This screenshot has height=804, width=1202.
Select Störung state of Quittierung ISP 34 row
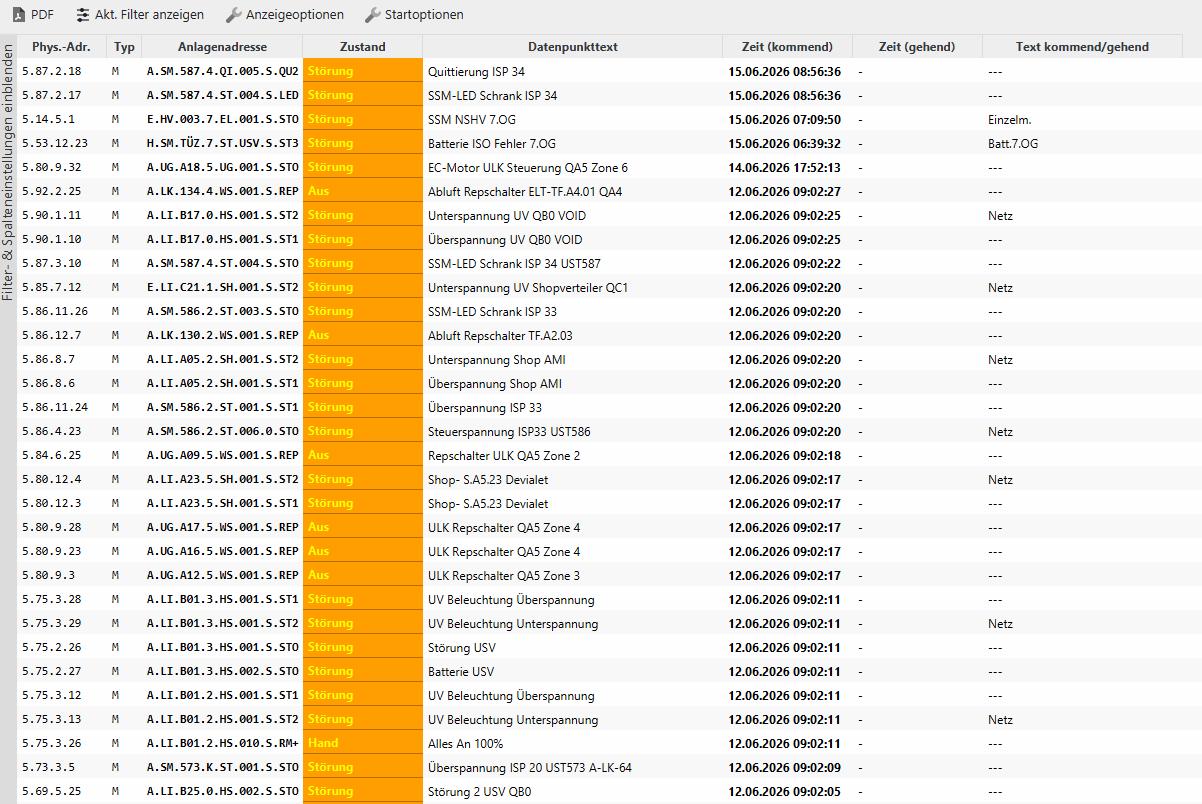362,71
